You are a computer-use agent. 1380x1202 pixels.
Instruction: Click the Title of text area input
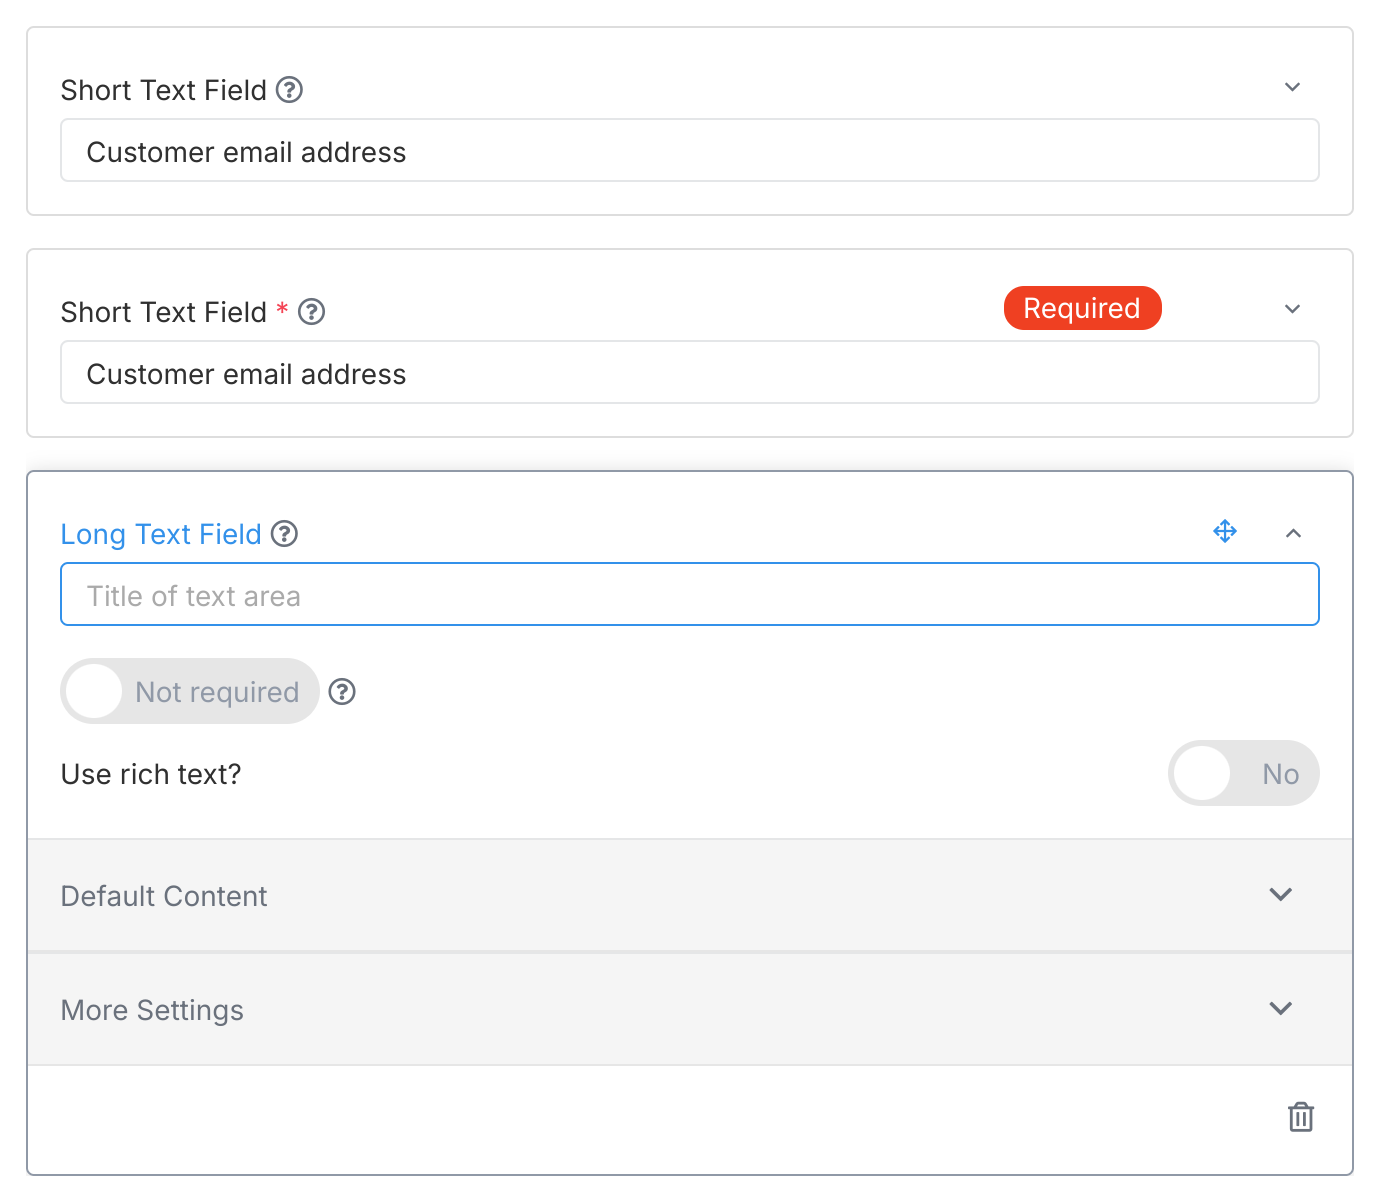click(690, 594)
